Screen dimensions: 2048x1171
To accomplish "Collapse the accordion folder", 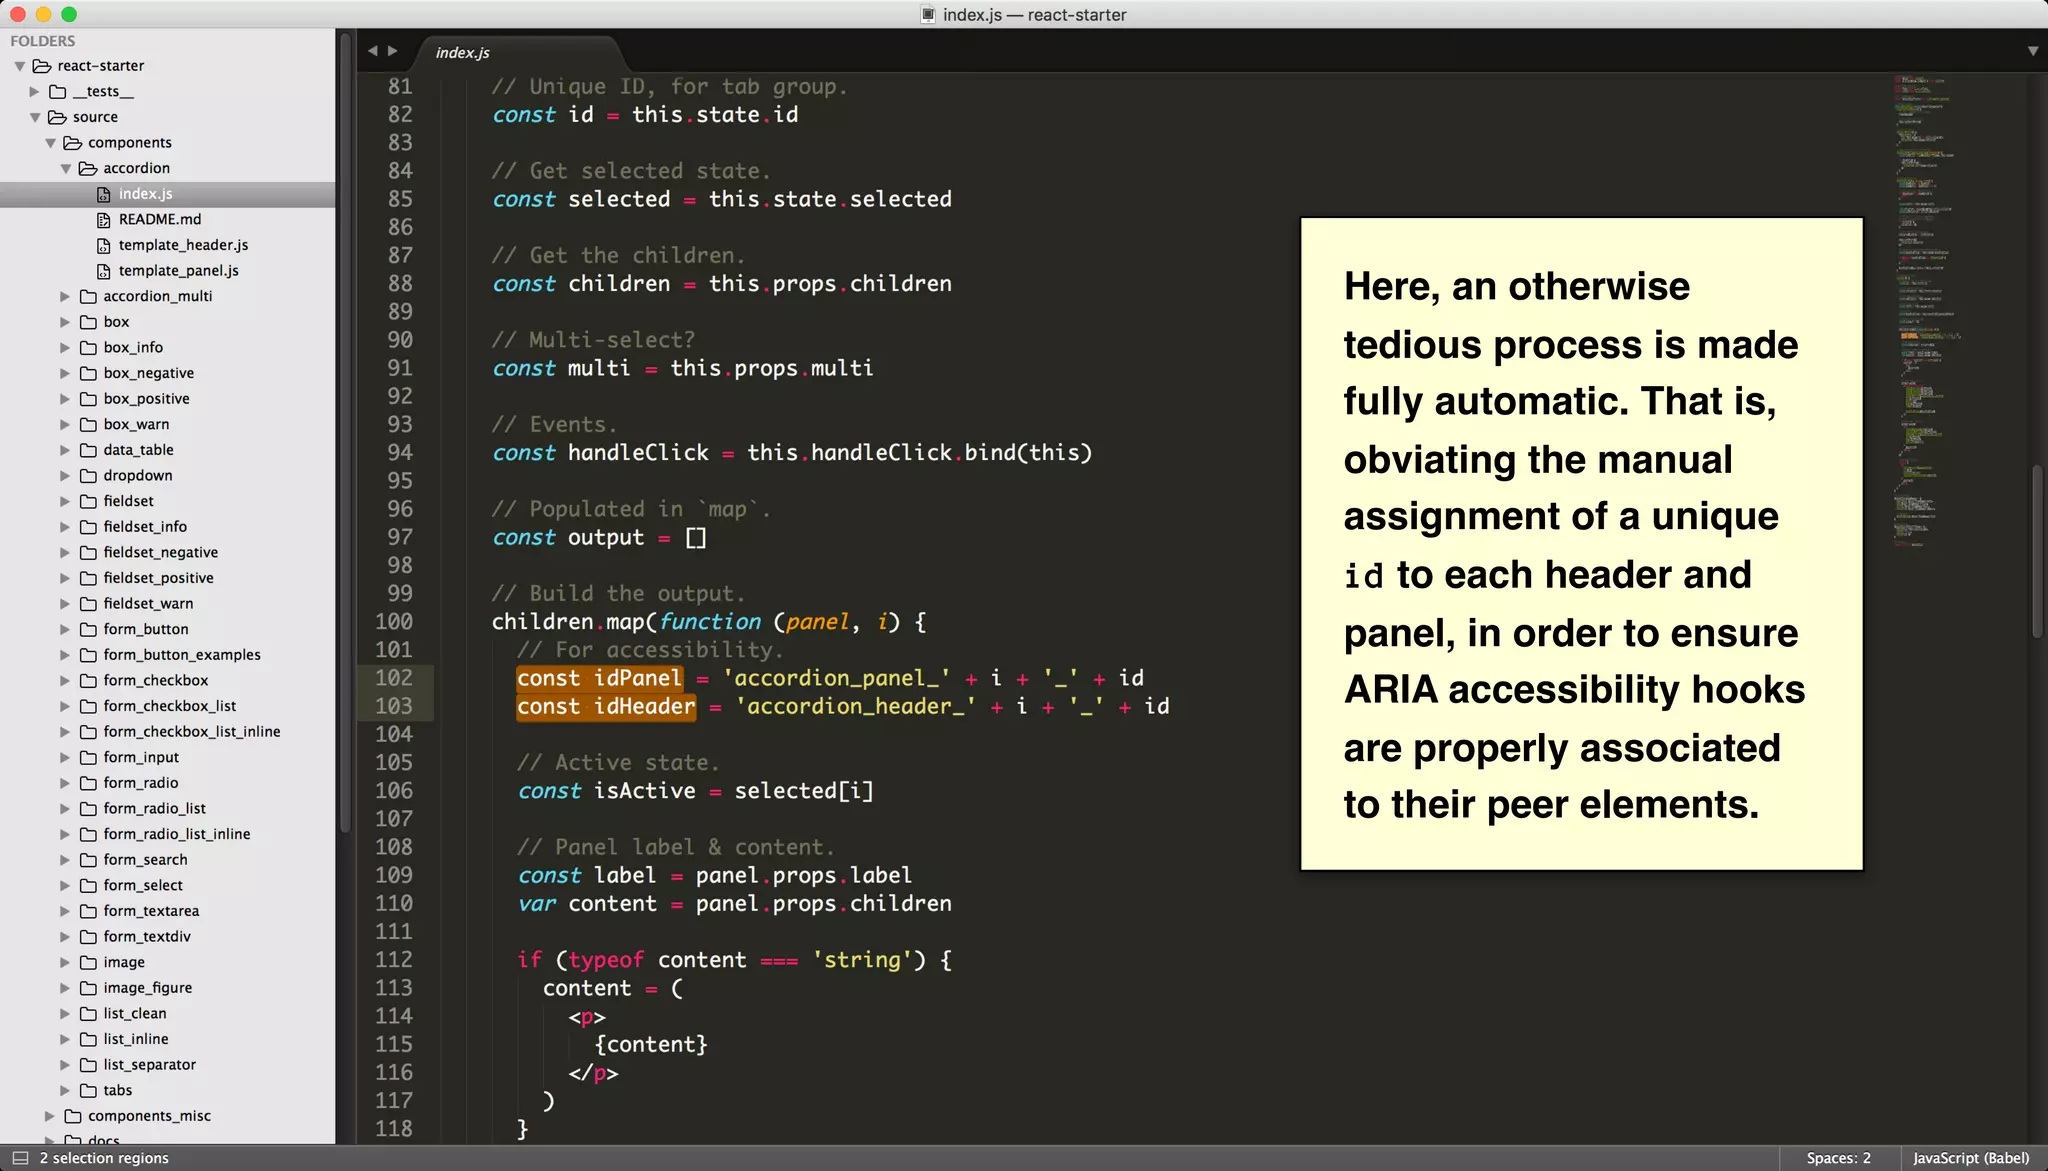I will pyautogui.click(x=66, y=169).
